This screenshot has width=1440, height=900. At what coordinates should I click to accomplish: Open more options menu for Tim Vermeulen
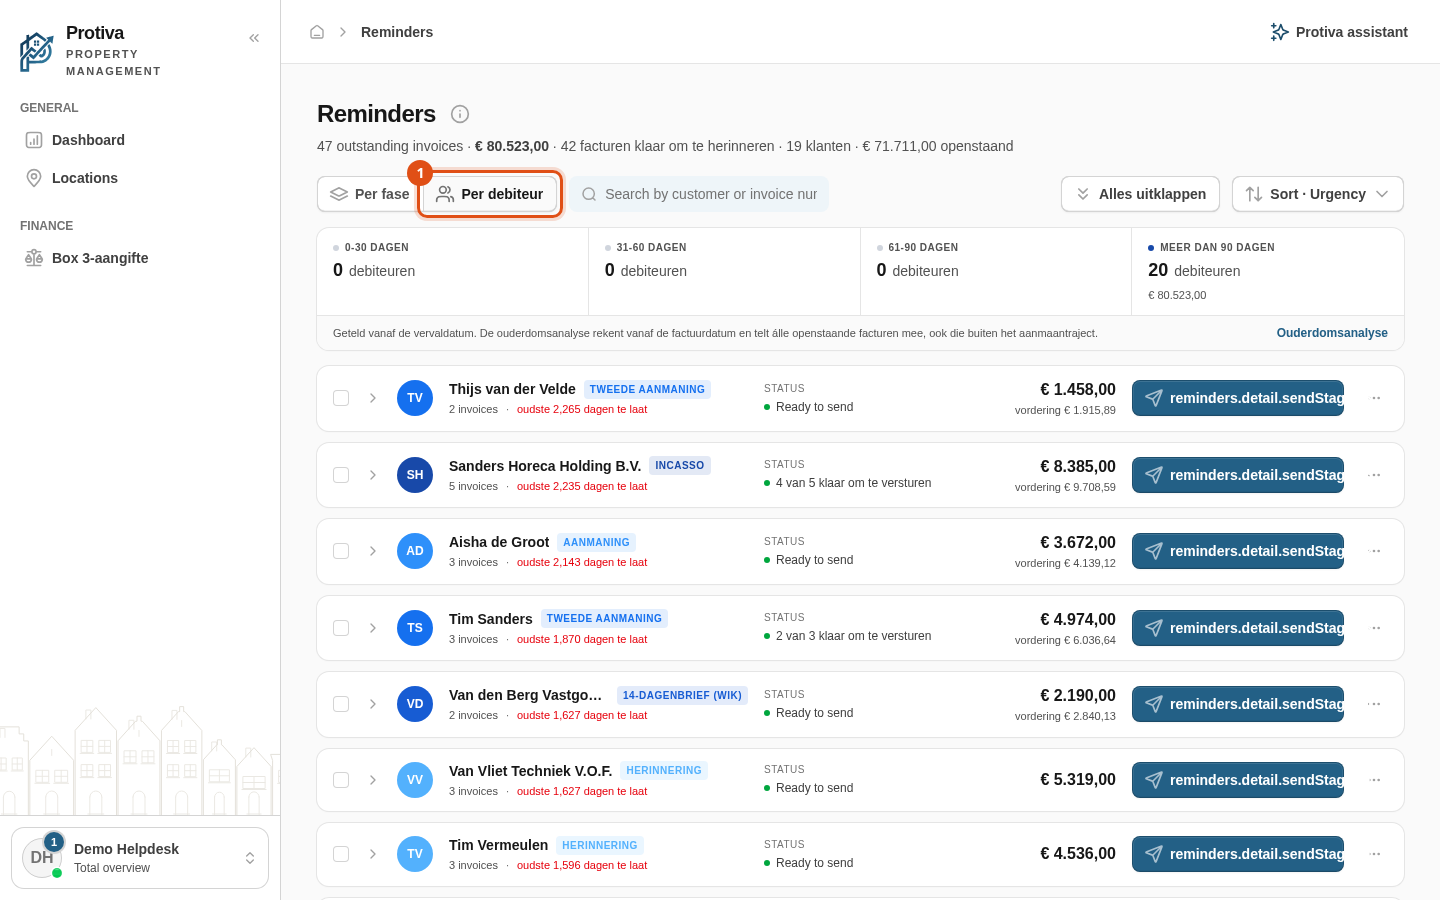(1376, 854)
